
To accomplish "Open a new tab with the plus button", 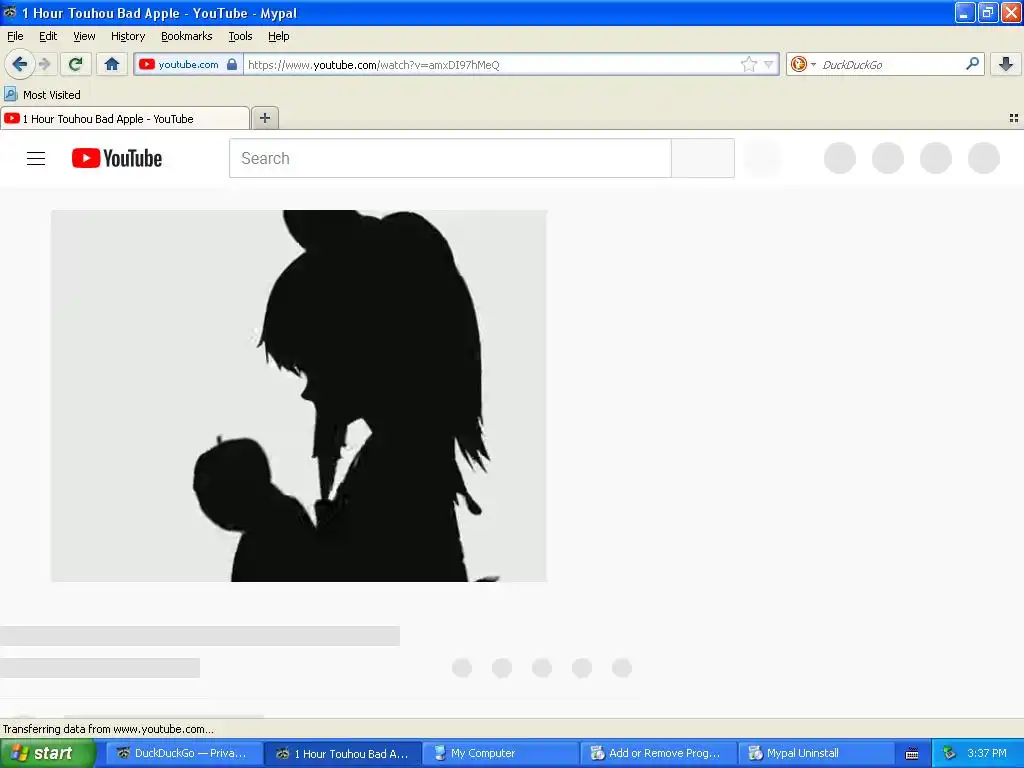I will 264,118.
